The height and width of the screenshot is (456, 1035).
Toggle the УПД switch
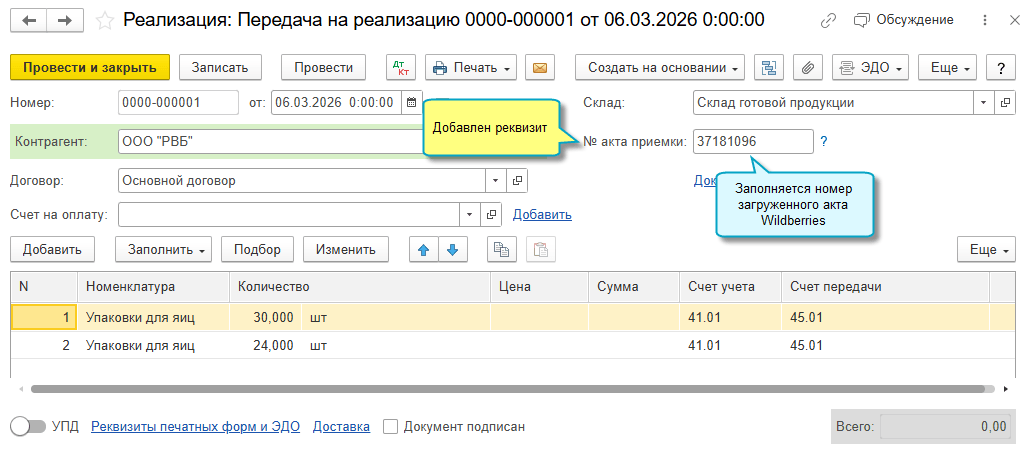[28, 427]
